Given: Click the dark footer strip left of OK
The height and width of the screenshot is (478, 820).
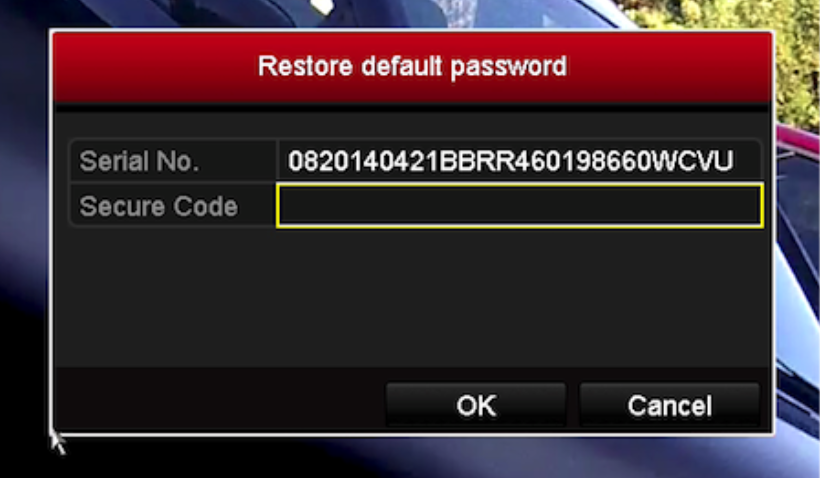Looking at the screenshot, I should (x=220, y=400).
